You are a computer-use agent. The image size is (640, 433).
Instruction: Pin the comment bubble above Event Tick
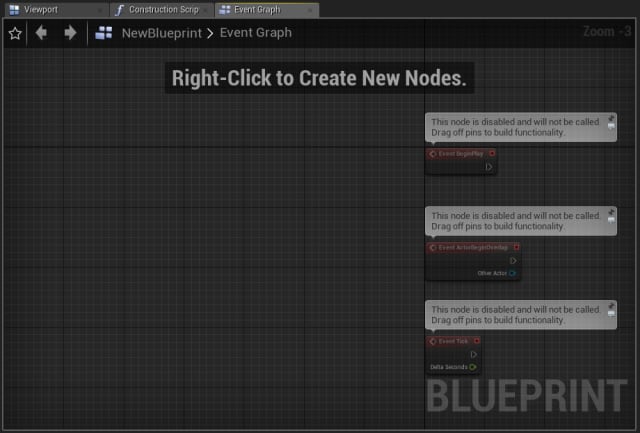click(611, 306)
